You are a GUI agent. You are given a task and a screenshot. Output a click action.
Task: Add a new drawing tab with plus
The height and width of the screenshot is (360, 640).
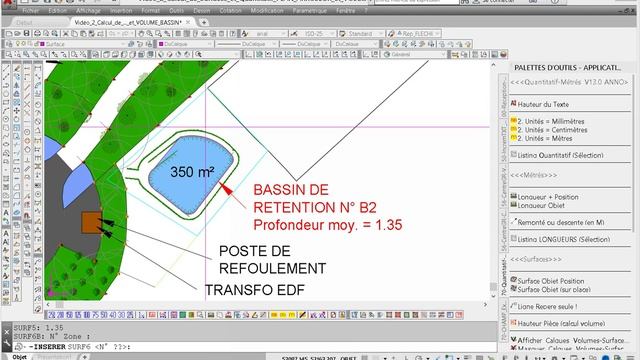tap(204, 22)
